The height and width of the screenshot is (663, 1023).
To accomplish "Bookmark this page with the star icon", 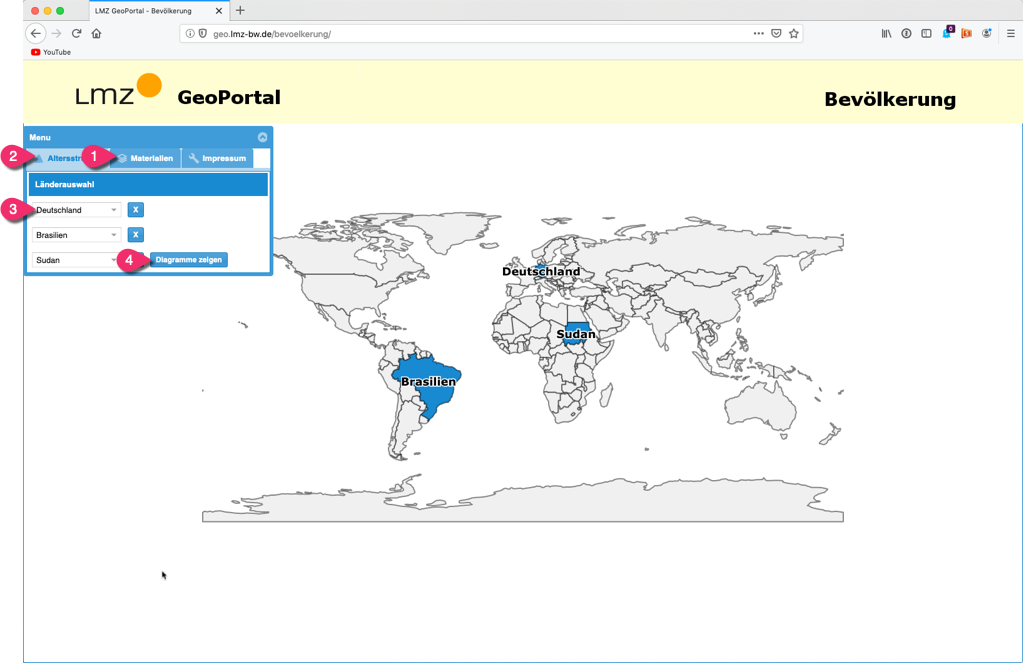I will tap(794, 34).
